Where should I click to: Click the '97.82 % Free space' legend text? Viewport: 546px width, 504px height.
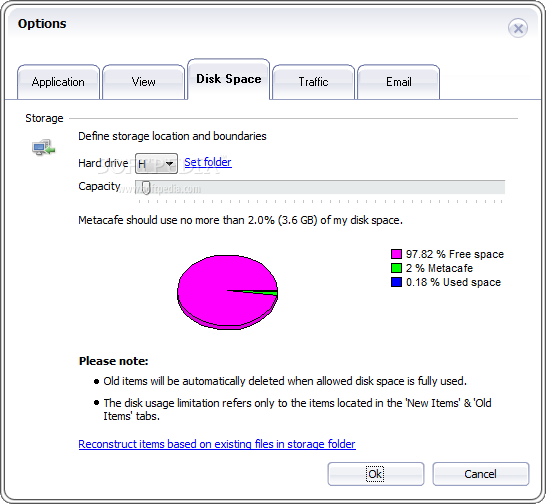(455, 254)
